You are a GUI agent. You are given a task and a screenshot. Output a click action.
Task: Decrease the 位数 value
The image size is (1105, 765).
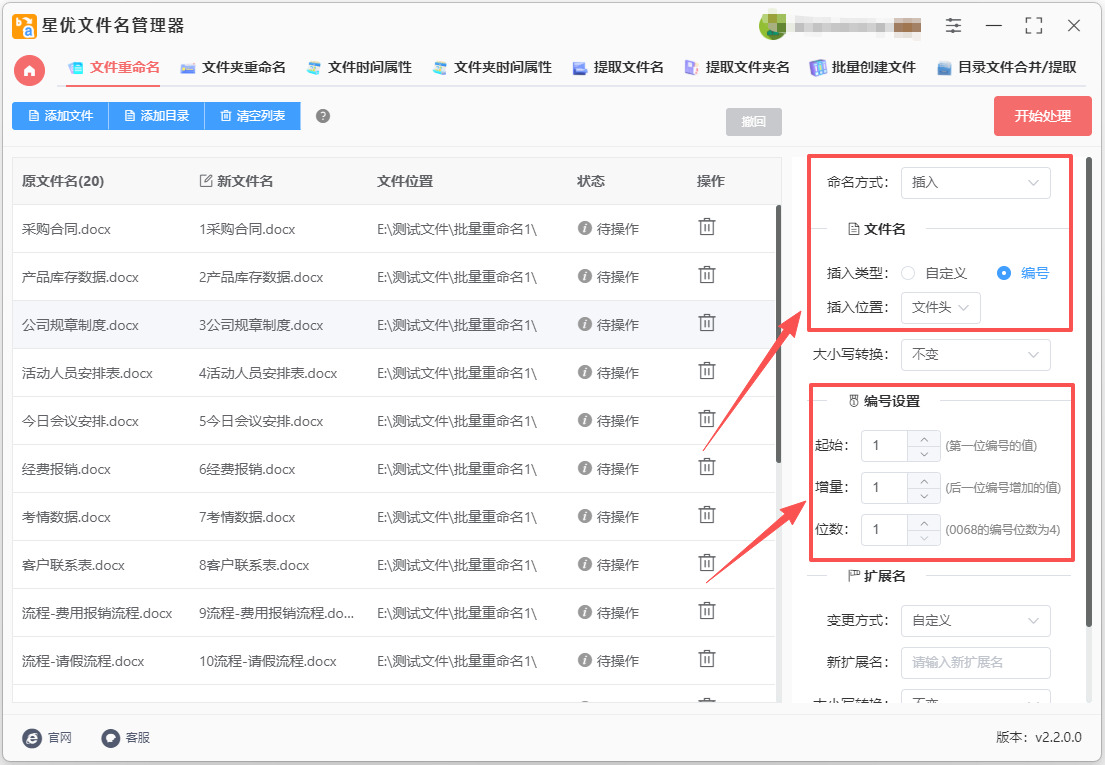(x=924, y=538)
